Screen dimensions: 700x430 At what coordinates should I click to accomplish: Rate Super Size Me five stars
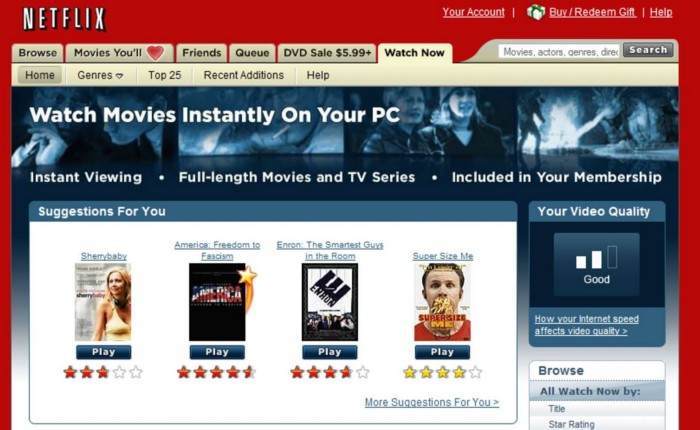tap(476, 372)
